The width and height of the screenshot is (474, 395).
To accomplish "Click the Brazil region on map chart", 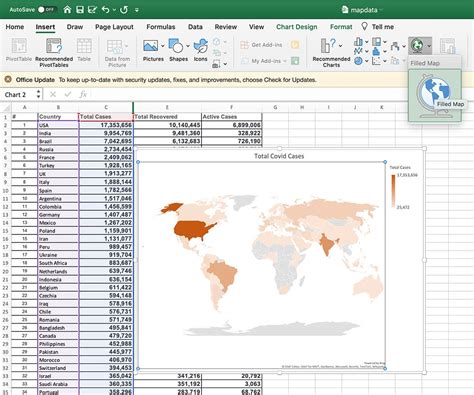I will (225, 273).
